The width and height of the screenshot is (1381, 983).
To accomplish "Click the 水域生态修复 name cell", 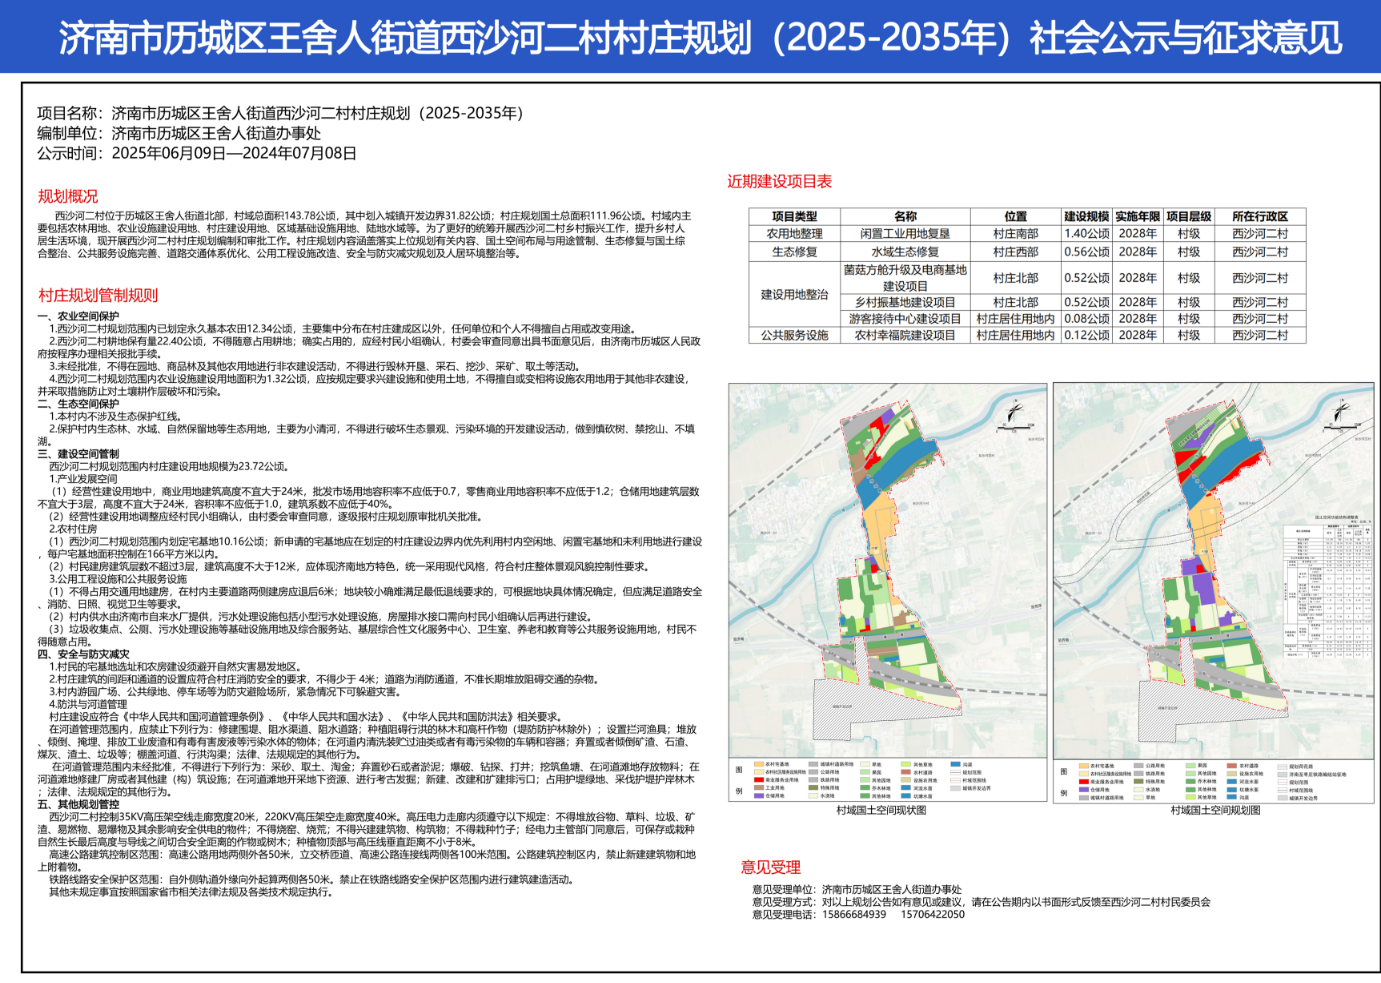I will click(905, 252).
